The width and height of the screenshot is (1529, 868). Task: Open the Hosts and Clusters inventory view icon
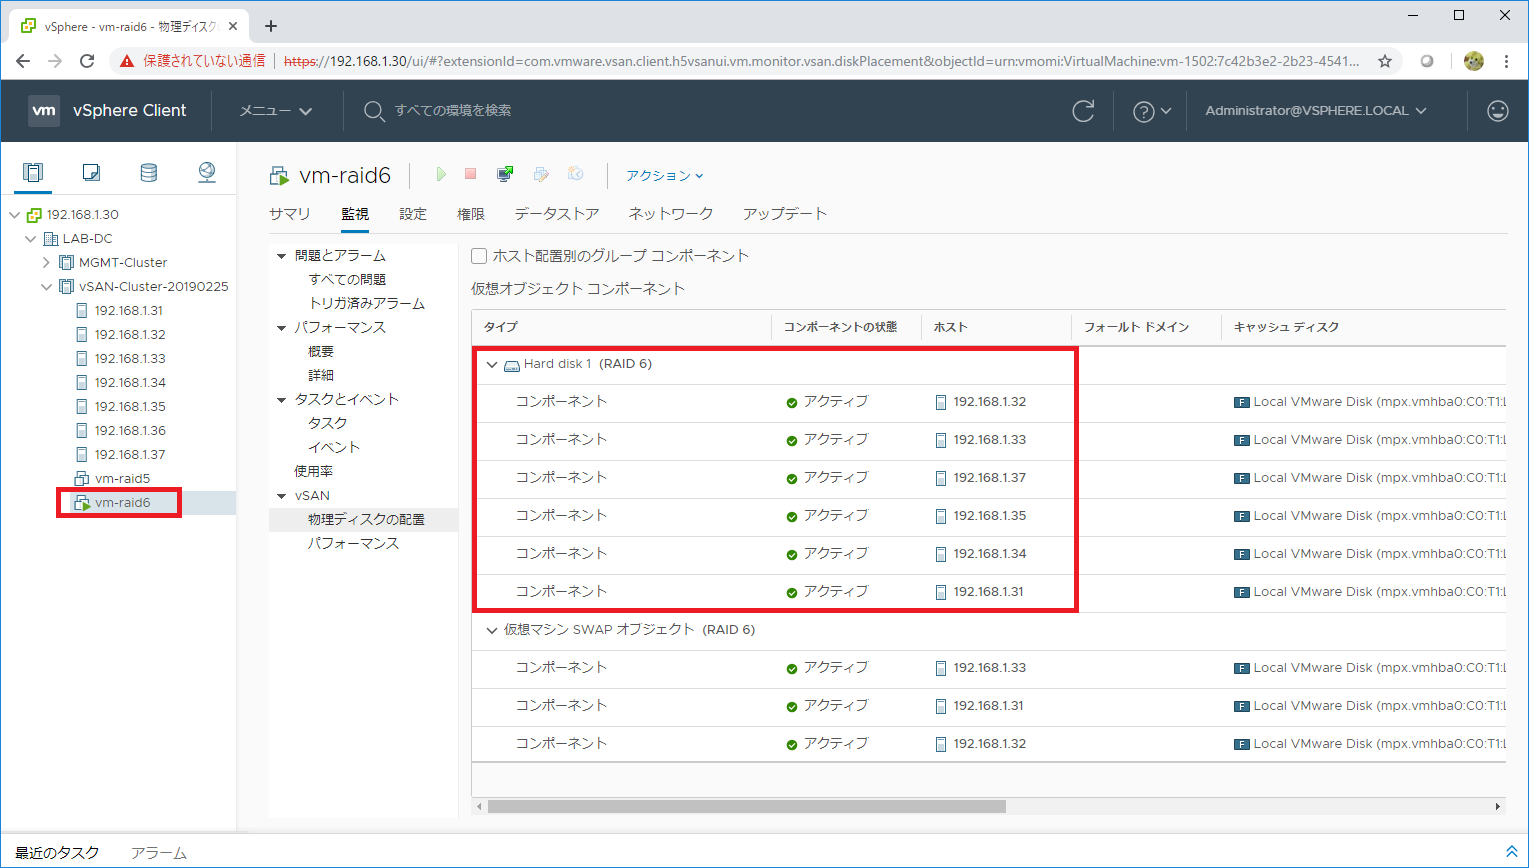[33, 172]
